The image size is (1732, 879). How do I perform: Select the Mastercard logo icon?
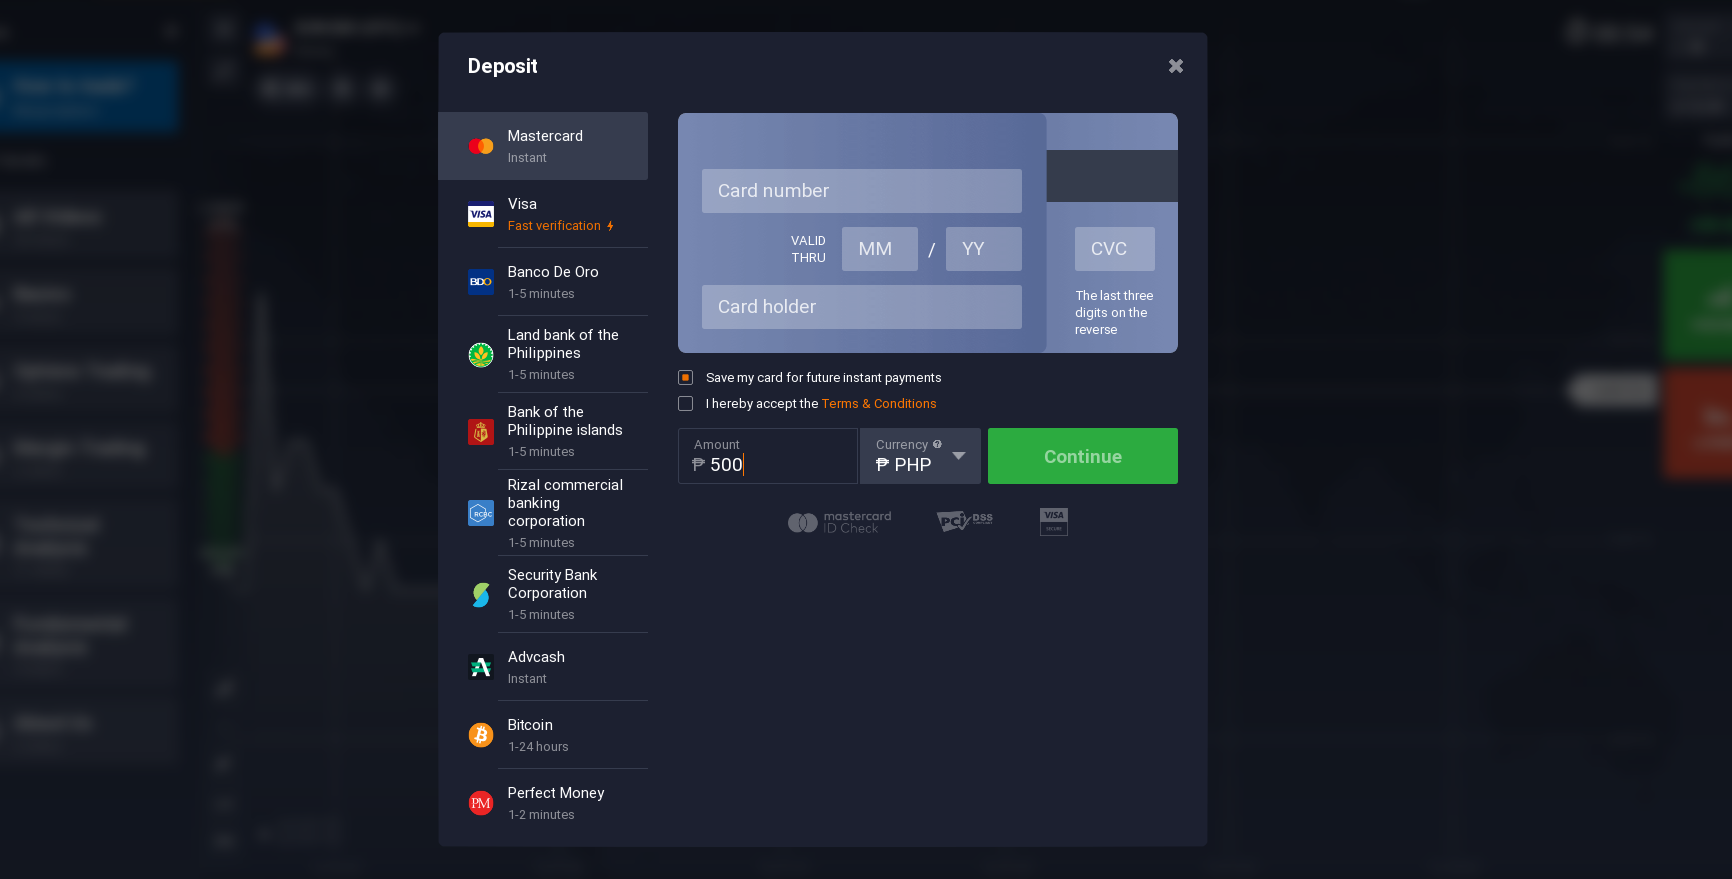[x=481, y=146]
